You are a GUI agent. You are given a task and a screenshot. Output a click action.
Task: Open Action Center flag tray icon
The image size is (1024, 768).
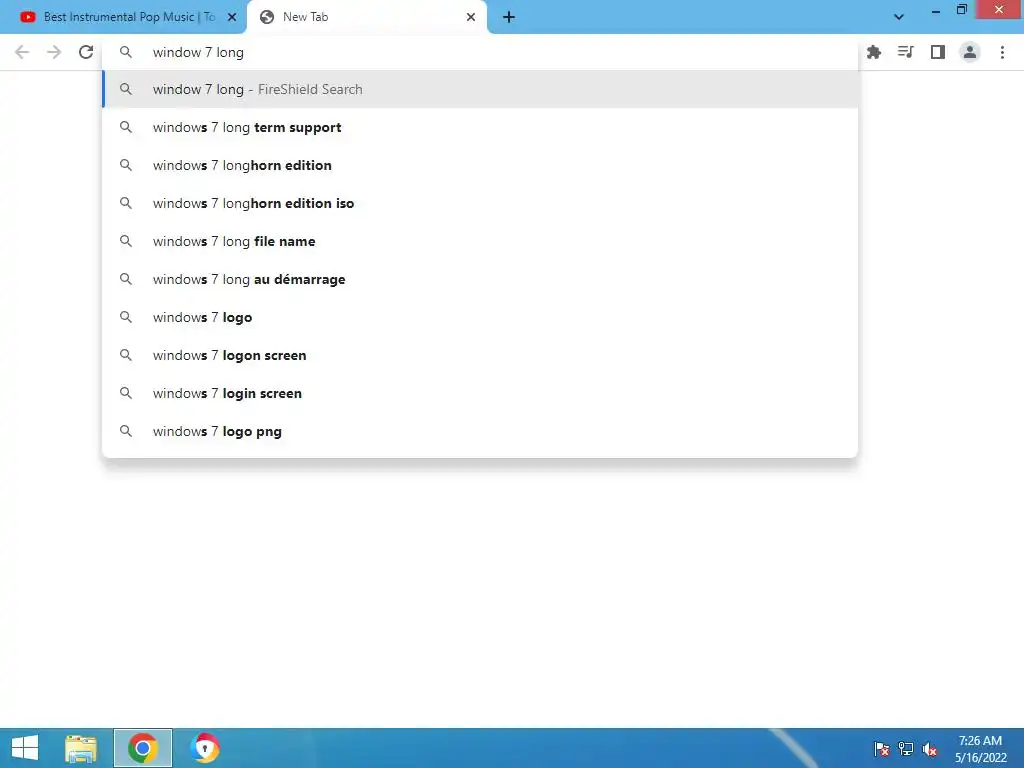coord(881,749)
